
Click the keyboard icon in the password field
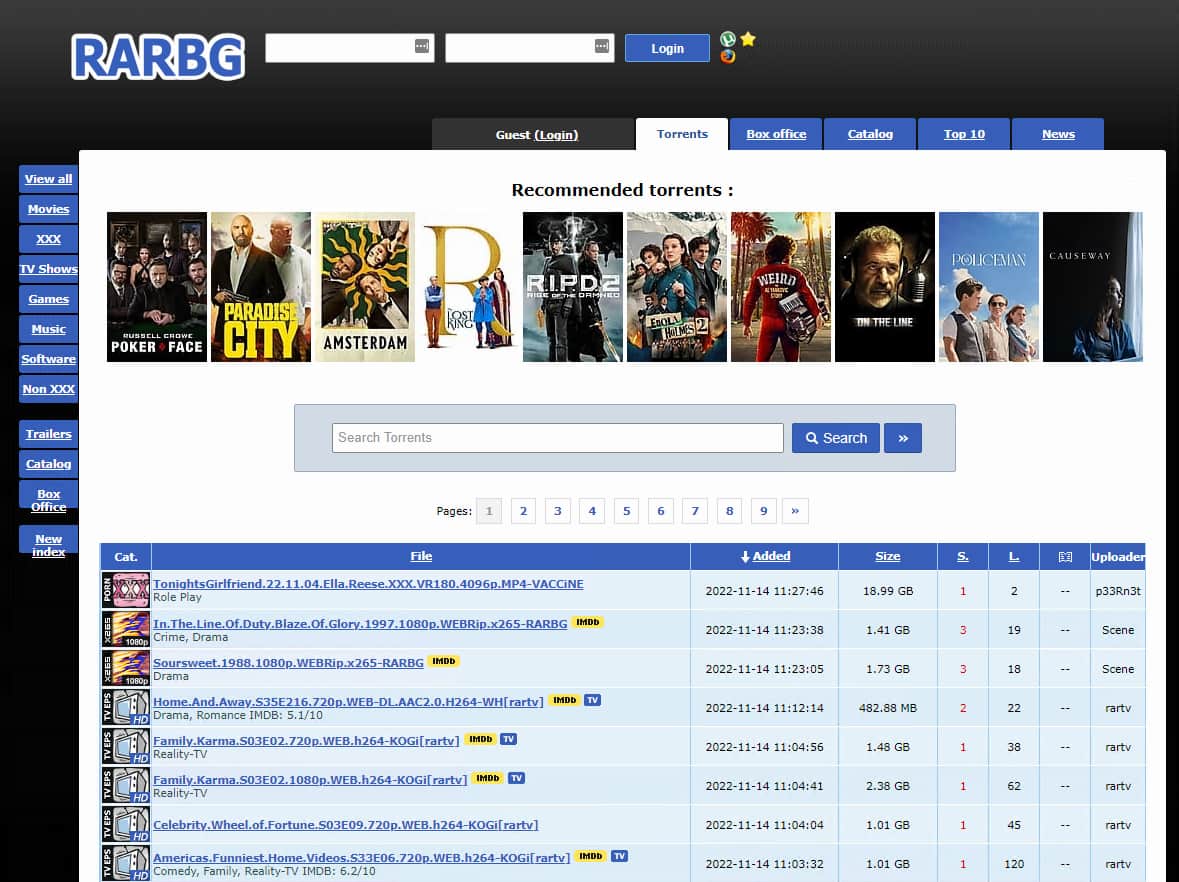point(602,47)
